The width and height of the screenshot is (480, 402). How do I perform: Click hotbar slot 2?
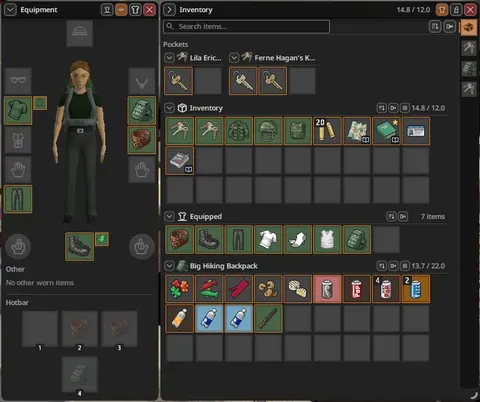click(x=79, y=329)
